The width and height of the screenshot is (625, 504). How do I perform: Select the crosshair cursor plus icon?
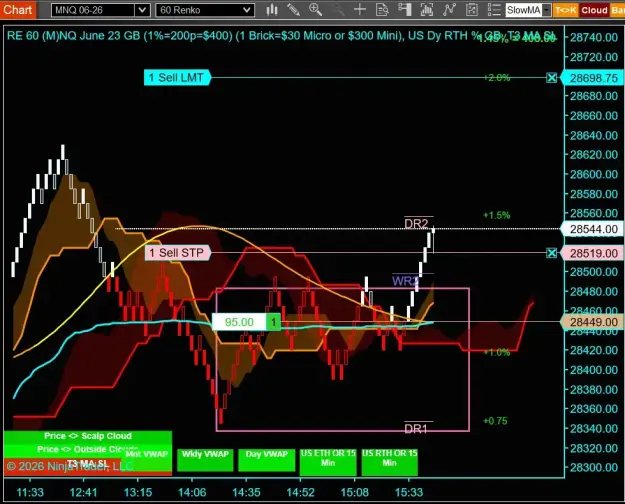point(360,10)
